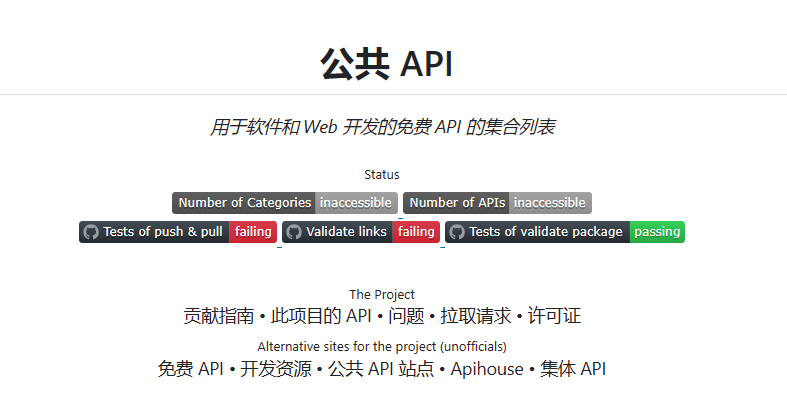
Task: Open the 此项目的 API link
Action: 321,316
